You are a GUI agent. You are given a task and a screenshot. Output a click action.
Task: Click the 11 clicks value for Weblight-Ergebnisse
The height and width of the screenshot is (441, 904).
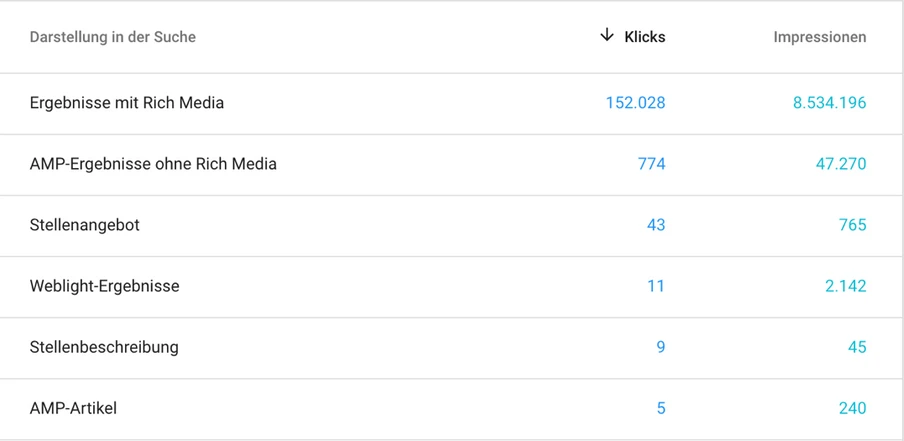click(655, 286)
